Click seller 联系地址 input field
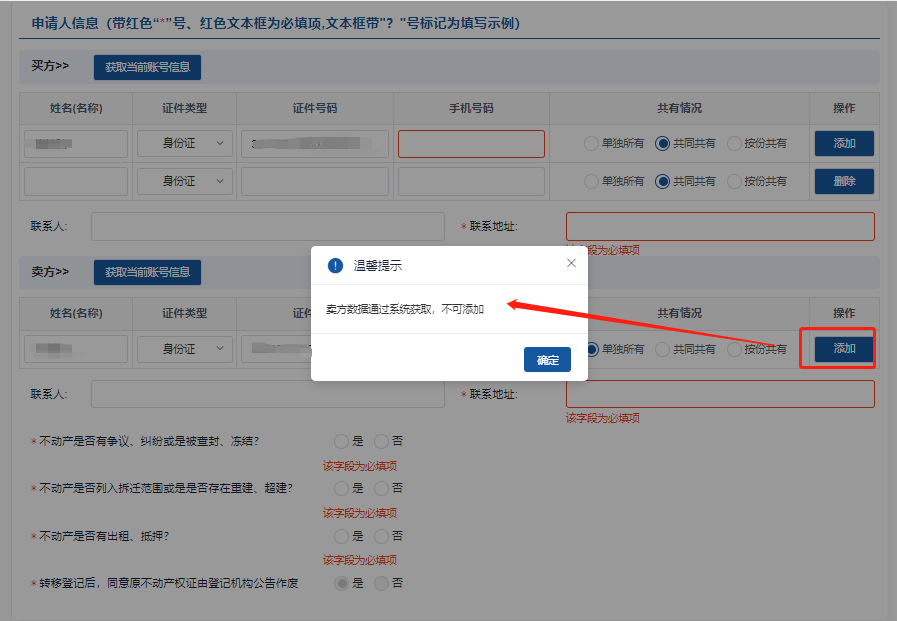This screenshot has height=621, width=897. coord(720,394)
